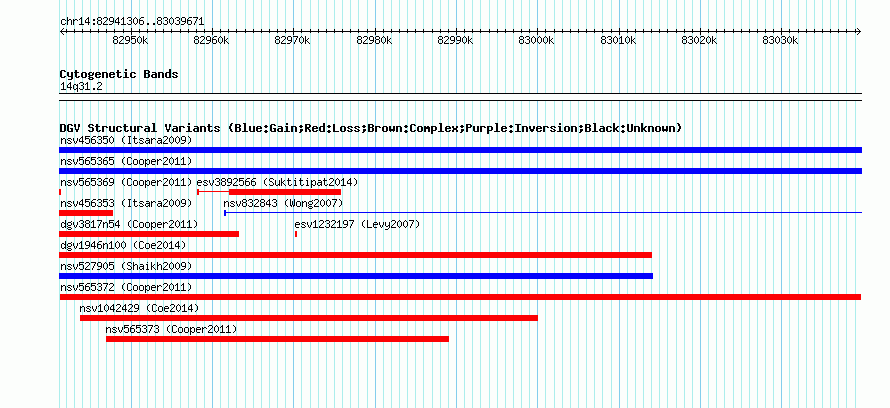This screenshot has width=890, height=408.
Task: Click the 83000k ruler tick label
Action: (x=536, y=40)
